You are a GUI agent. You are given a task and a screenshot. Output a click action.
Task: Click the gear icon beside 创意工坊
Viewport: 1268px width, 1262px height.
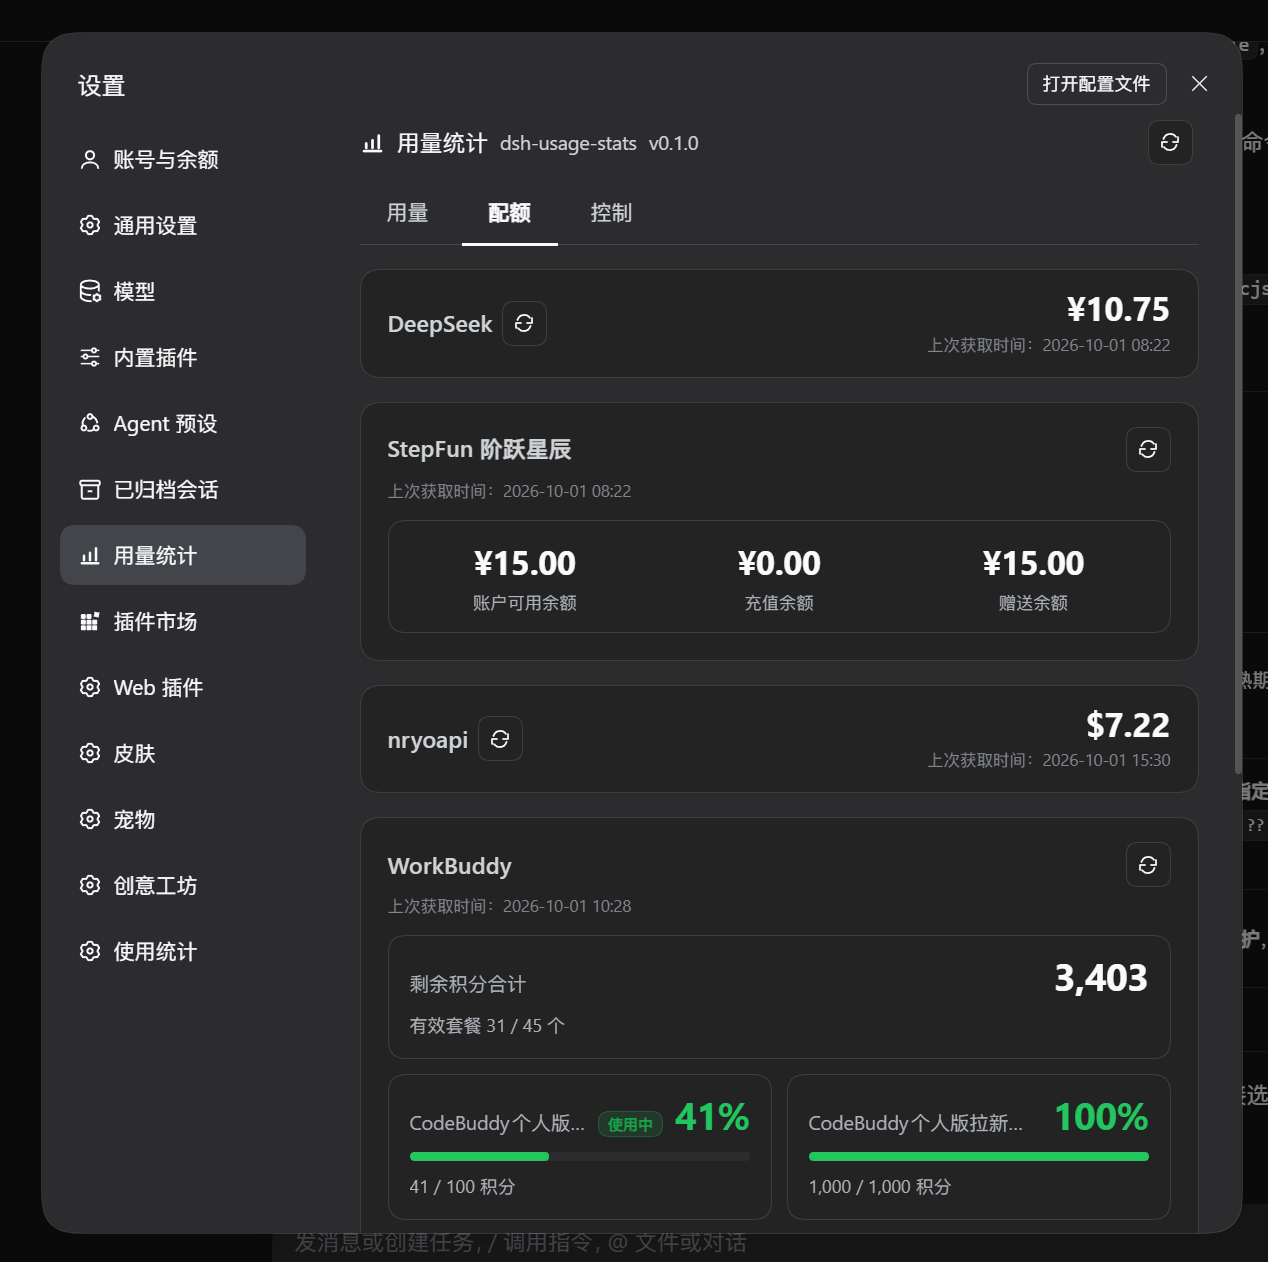90,885
